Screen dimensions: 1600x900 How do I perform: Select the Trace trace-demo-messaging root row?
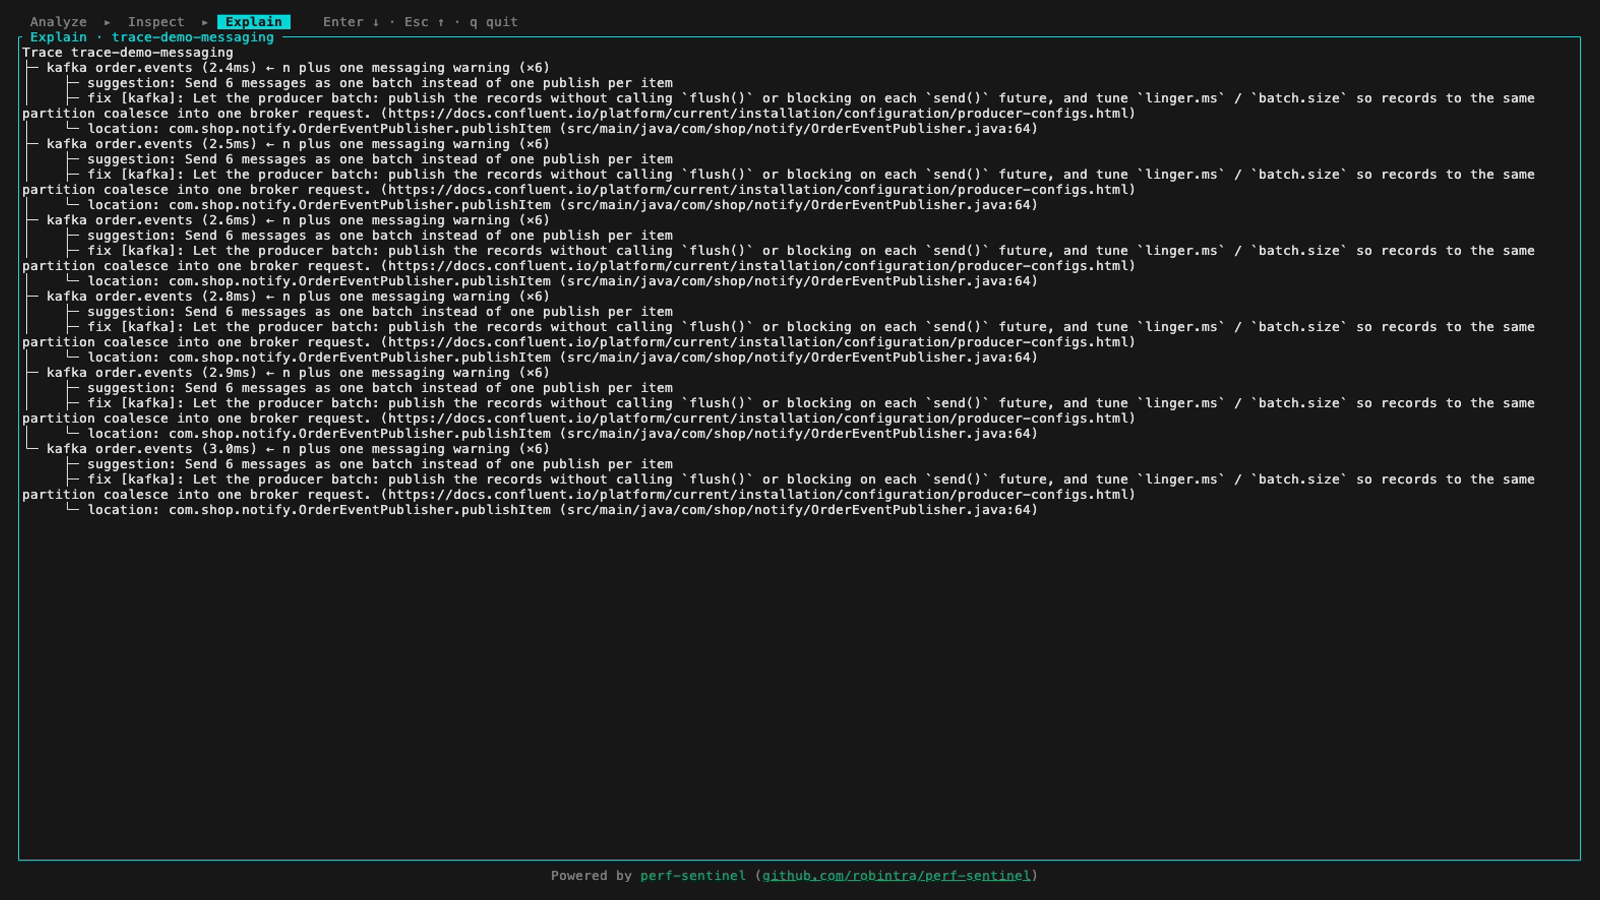click(128, 53)
